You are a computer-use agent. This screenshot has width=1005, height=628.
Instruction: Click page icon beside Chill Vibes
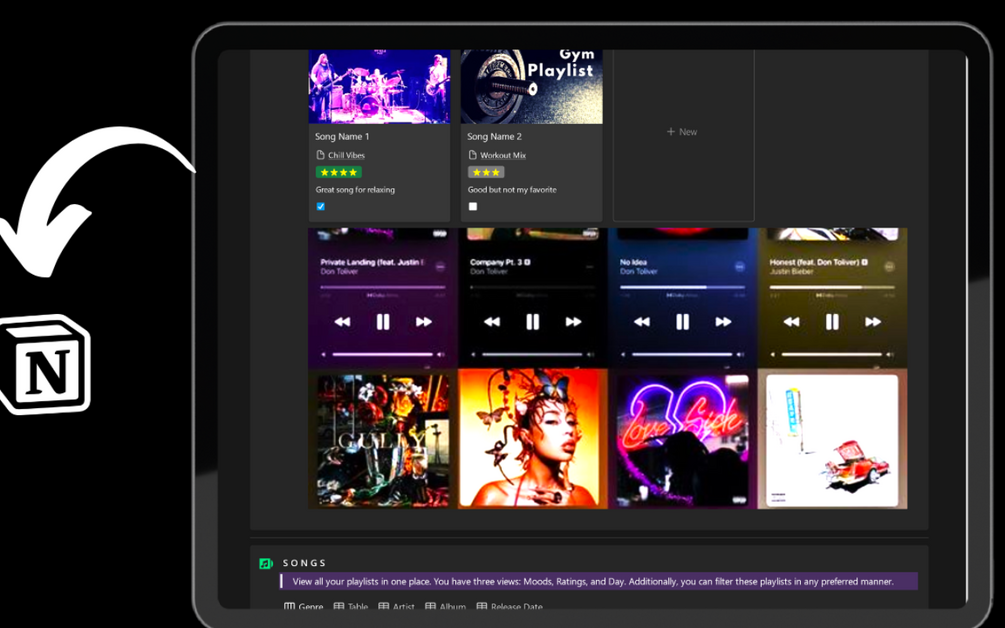pos(320,155)
